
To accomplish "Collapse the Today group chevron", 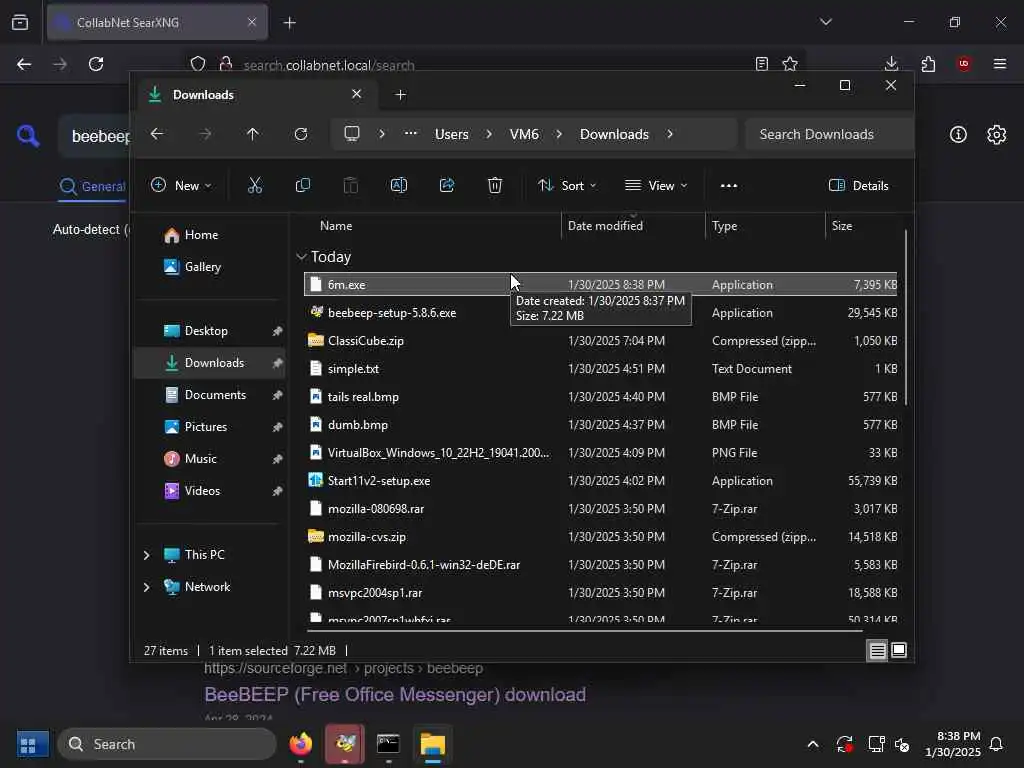I will point(301,257).
